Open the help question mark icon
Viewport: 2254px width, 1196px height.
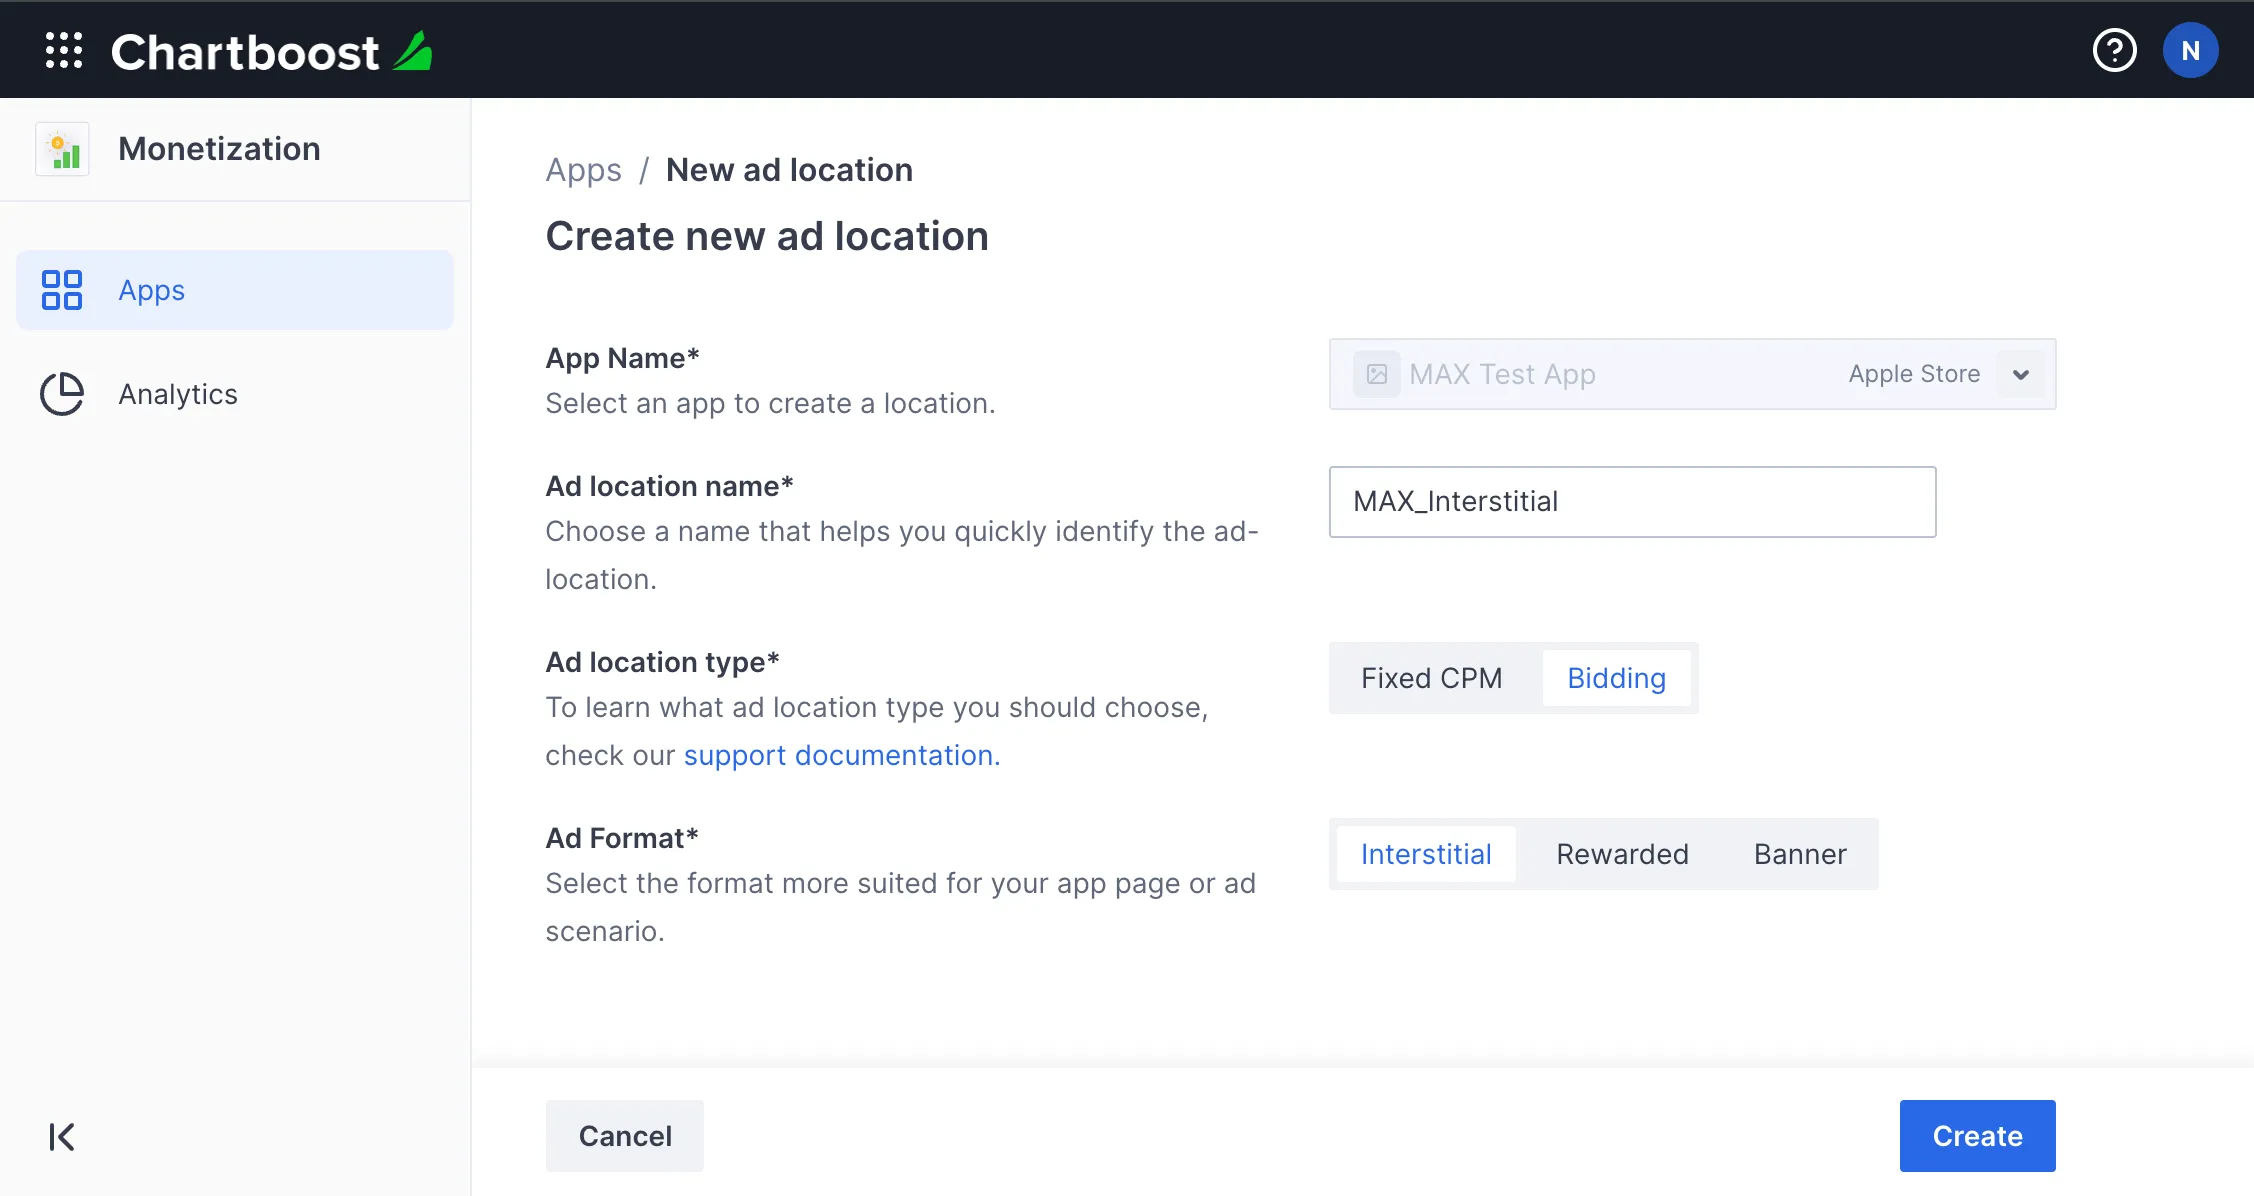coord(2114,49)
